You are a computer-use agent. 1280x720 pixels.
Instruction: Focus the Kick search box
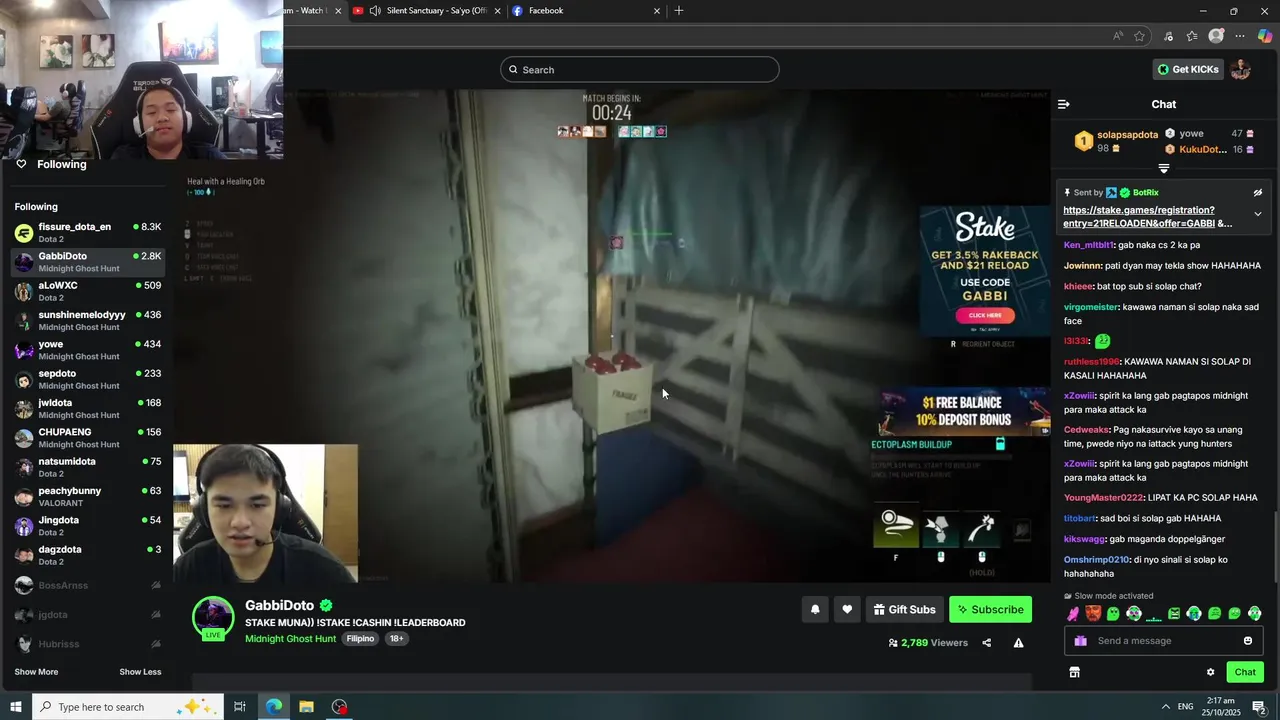pos(640,69)
